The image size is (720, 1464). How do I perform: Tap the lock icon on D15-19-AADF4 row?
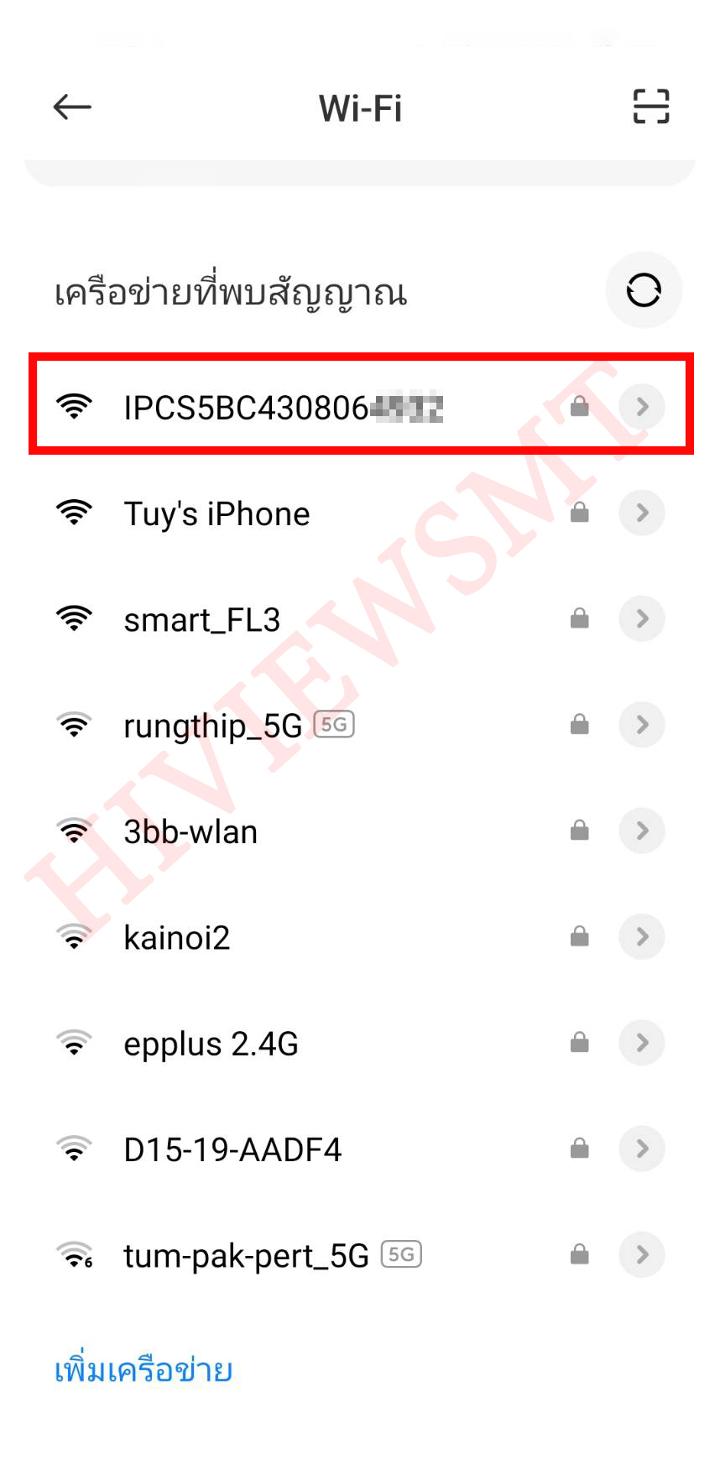coord(579,1149)
